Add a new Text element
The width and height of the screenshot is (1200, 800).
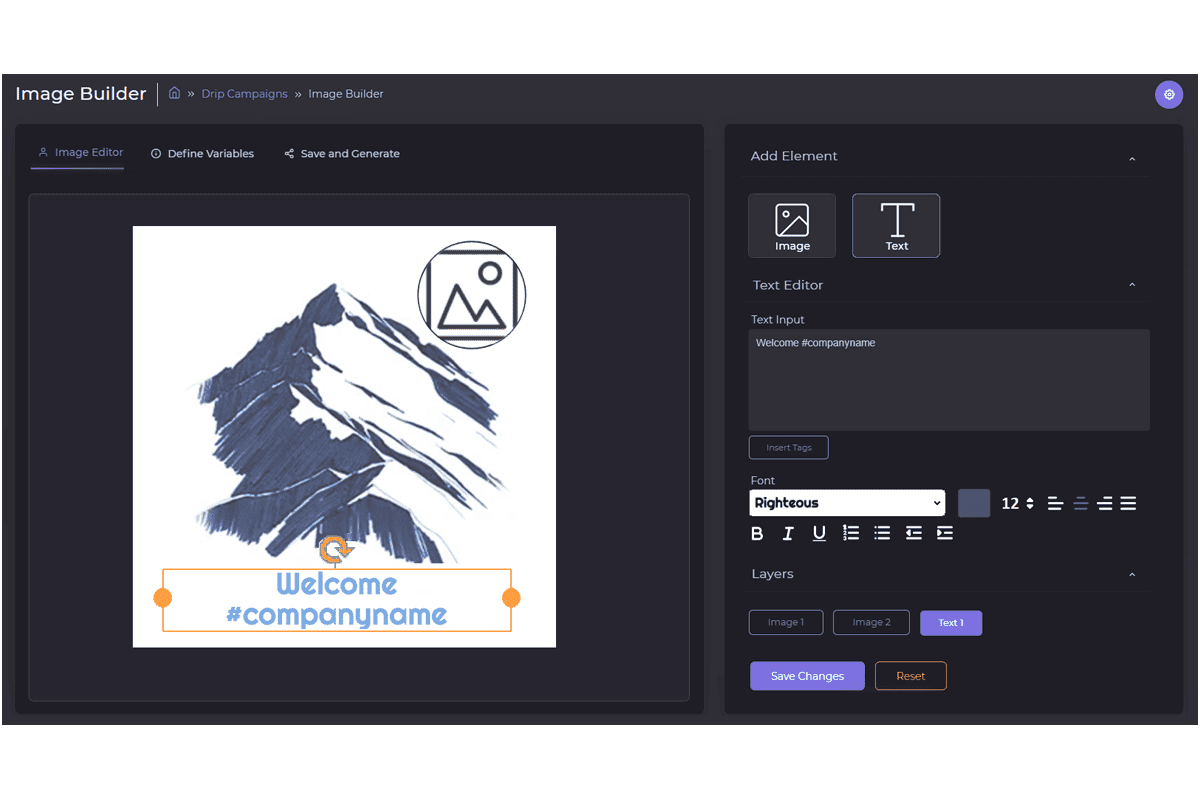(896, 225)
